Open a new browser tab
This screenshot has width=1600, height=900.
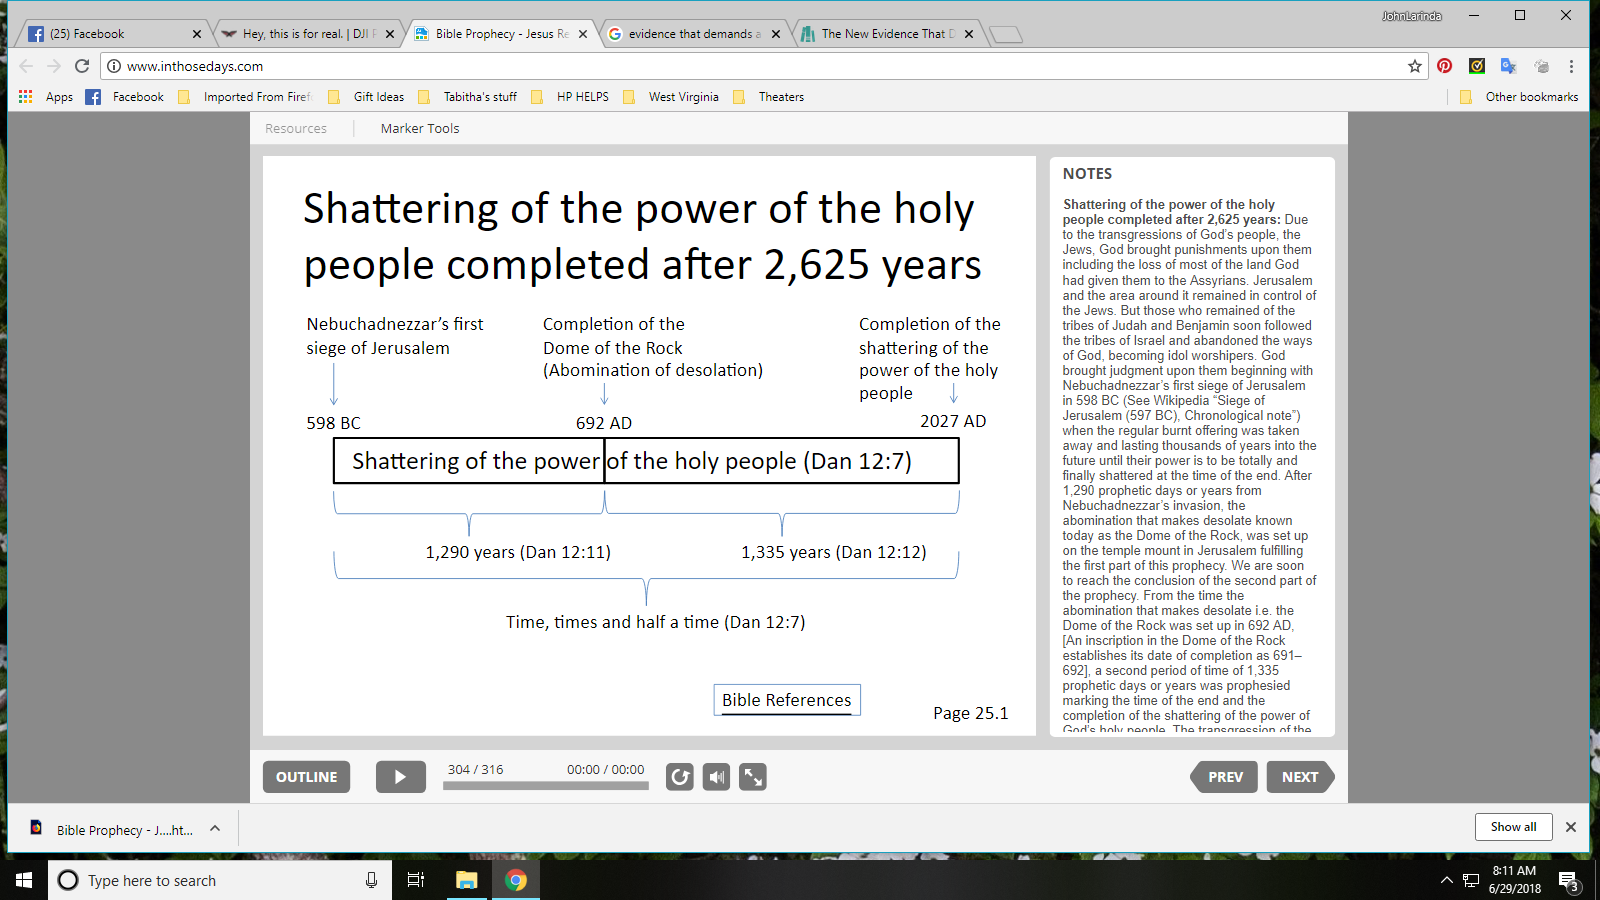pos(1005,35)
